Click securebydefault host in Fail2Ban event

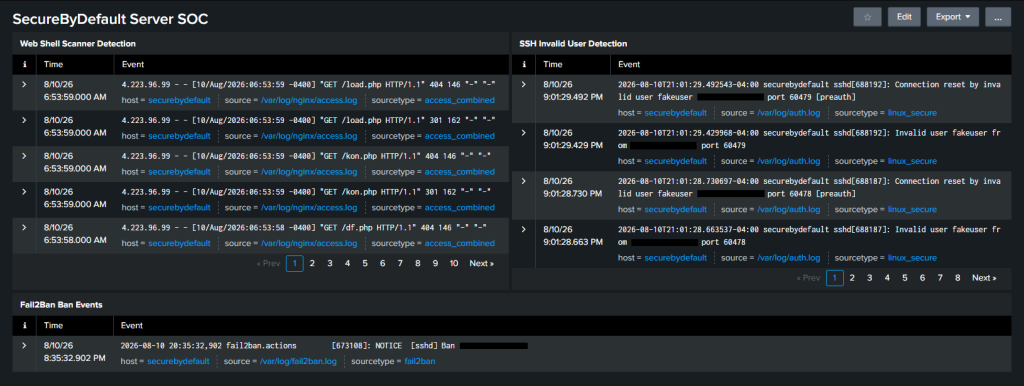pyautogui.click(x=178, y=361)
